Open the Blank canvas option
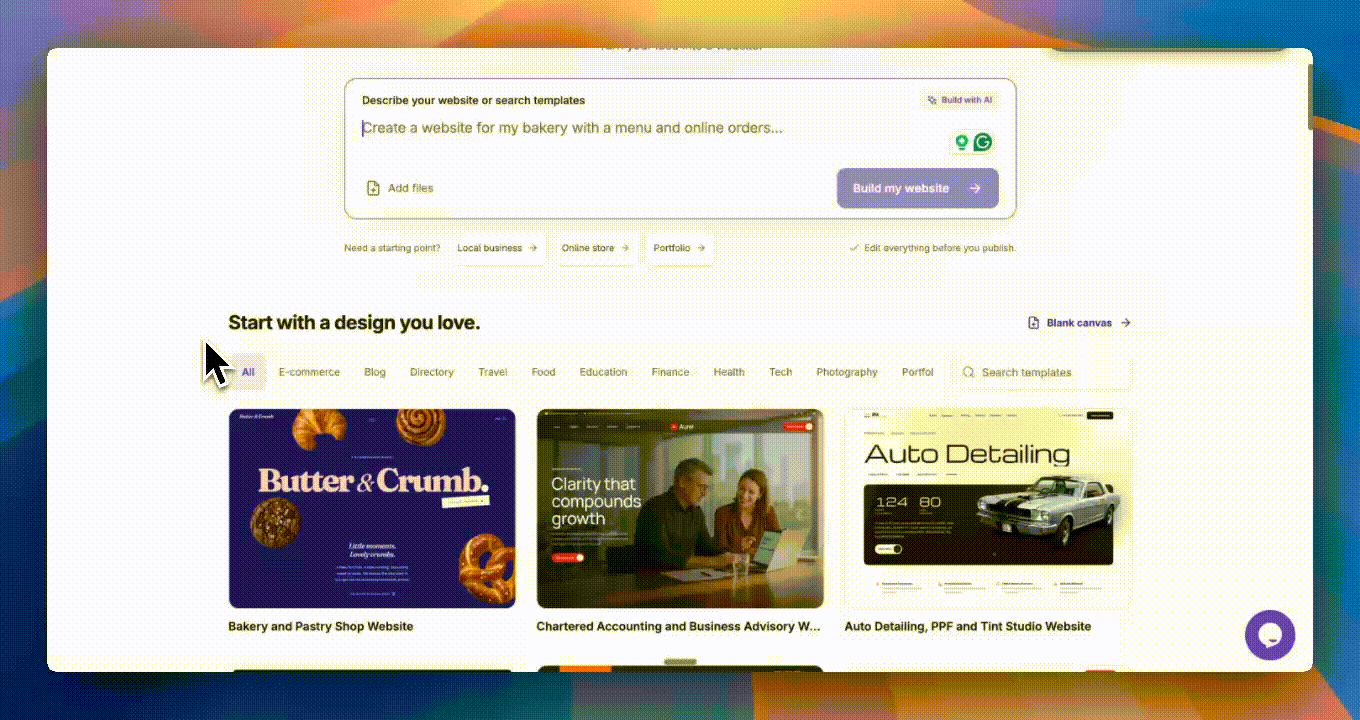1360x720 pixels. [x=1079, y=323]
